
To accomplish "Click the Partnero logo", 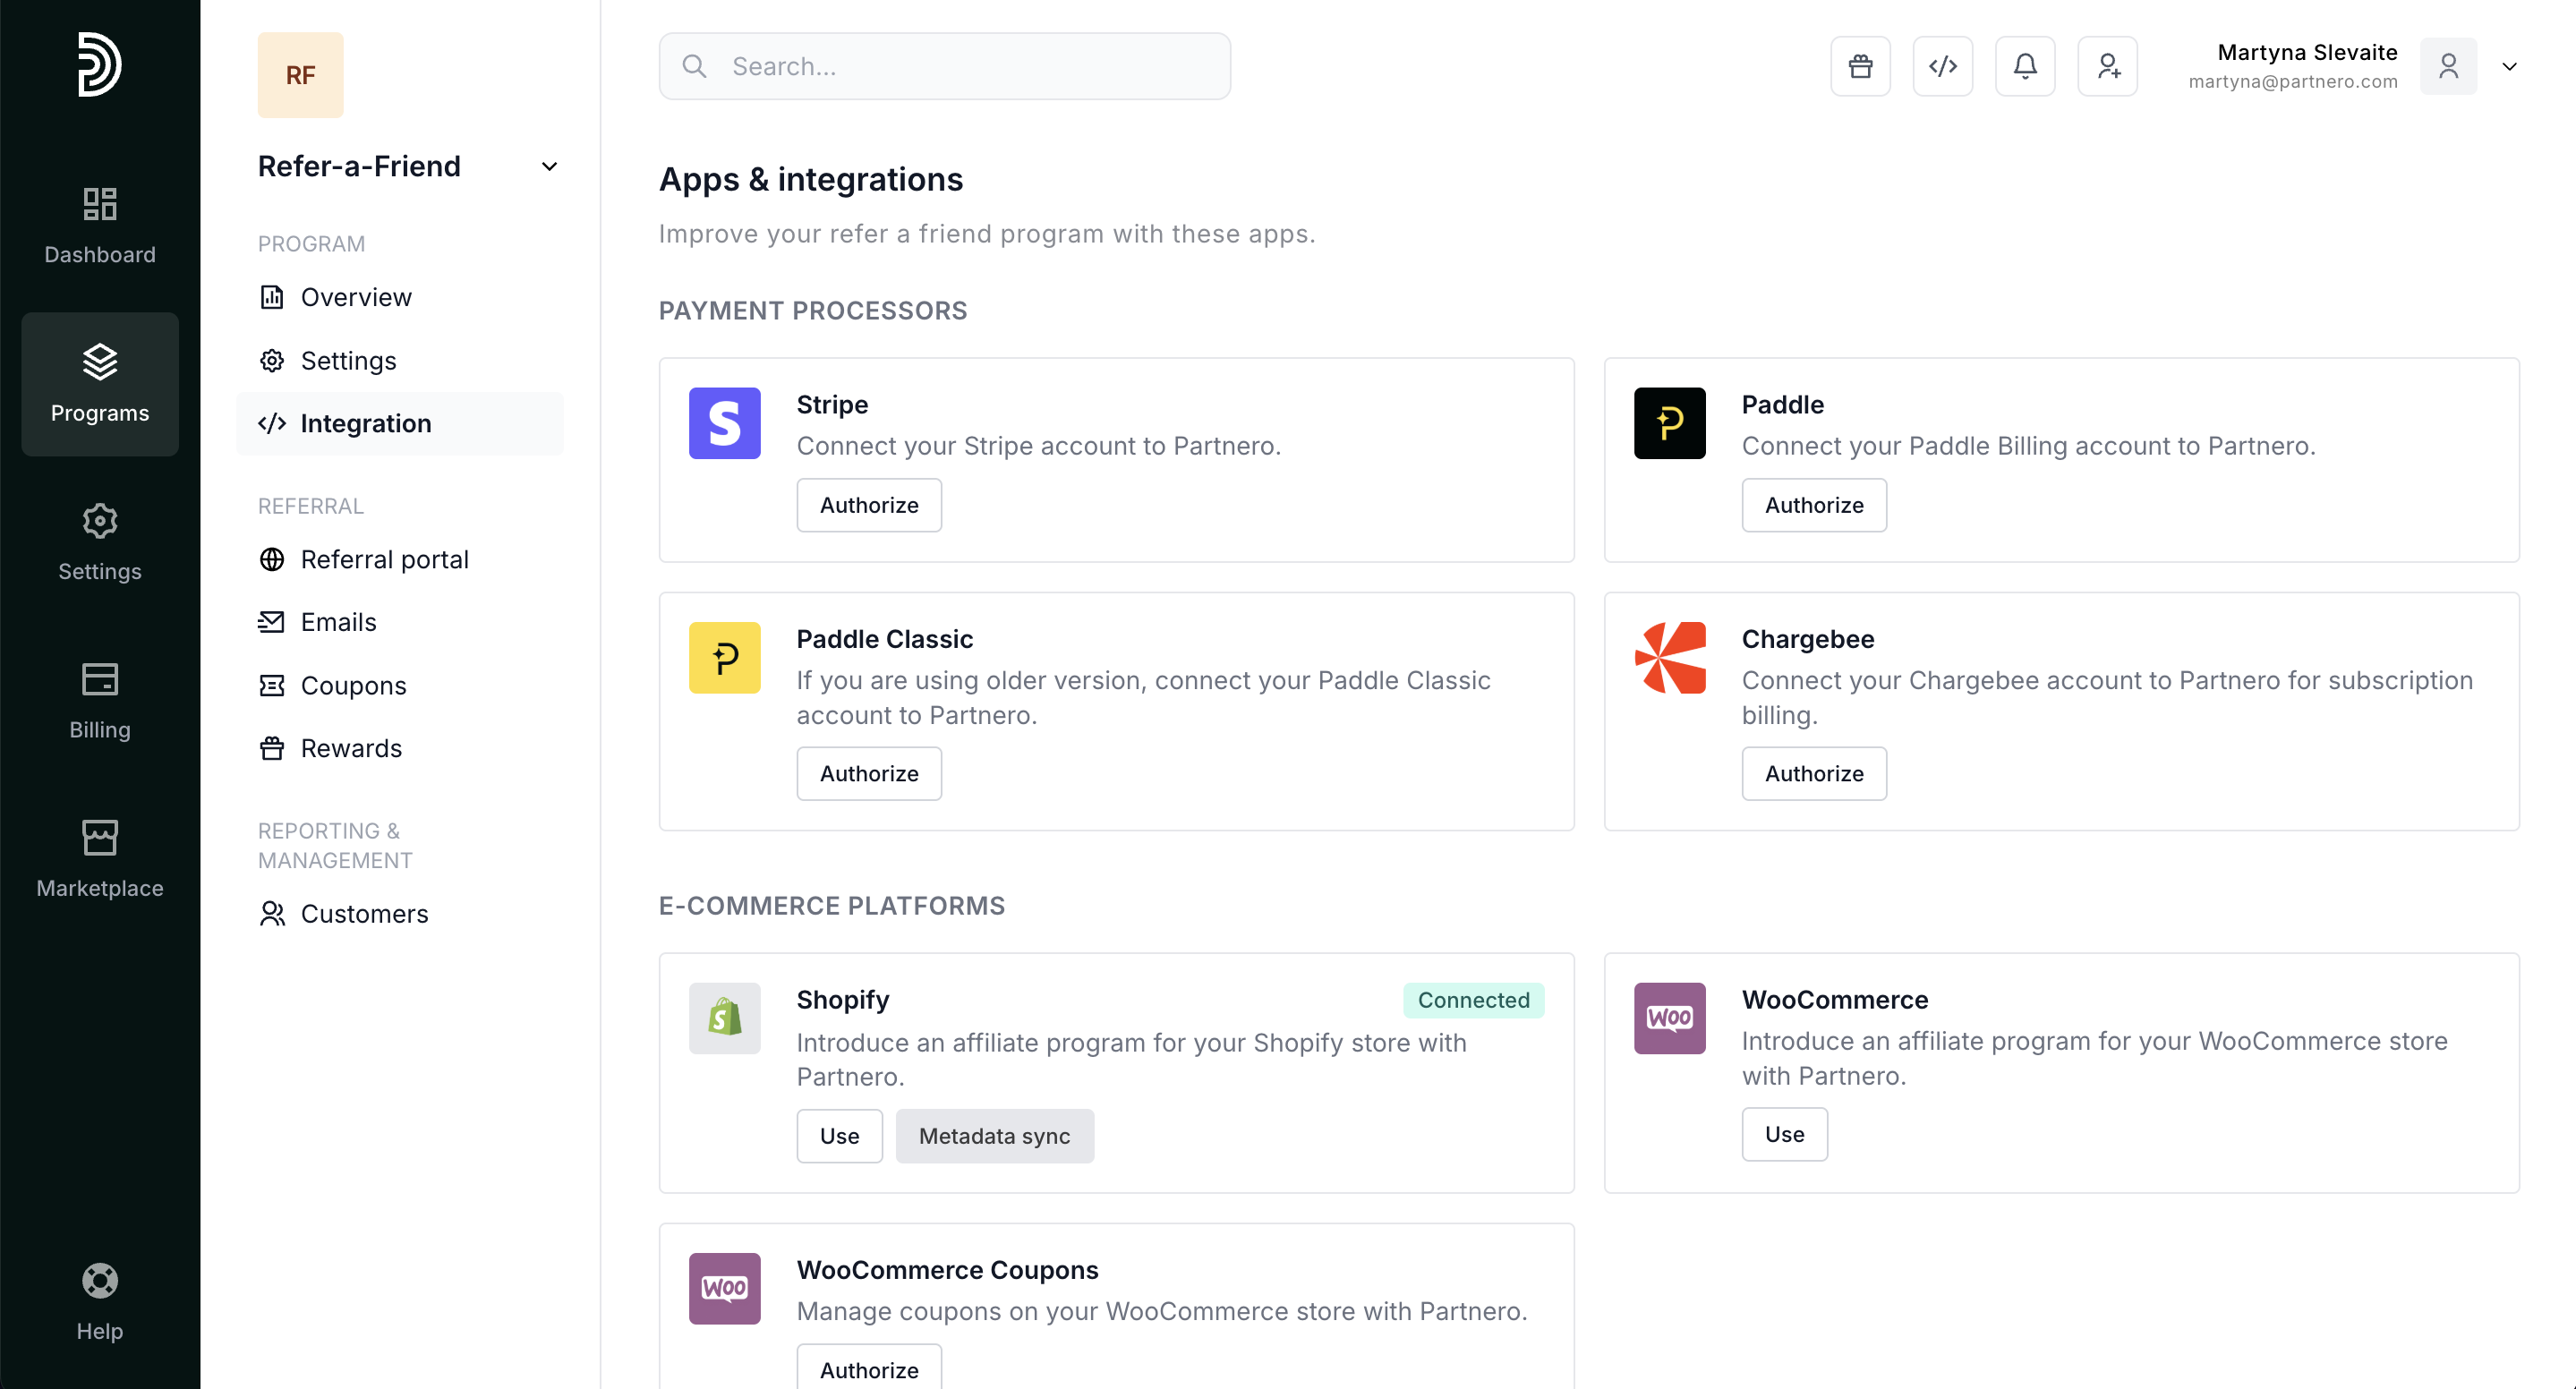I will [x=99, y=65].
